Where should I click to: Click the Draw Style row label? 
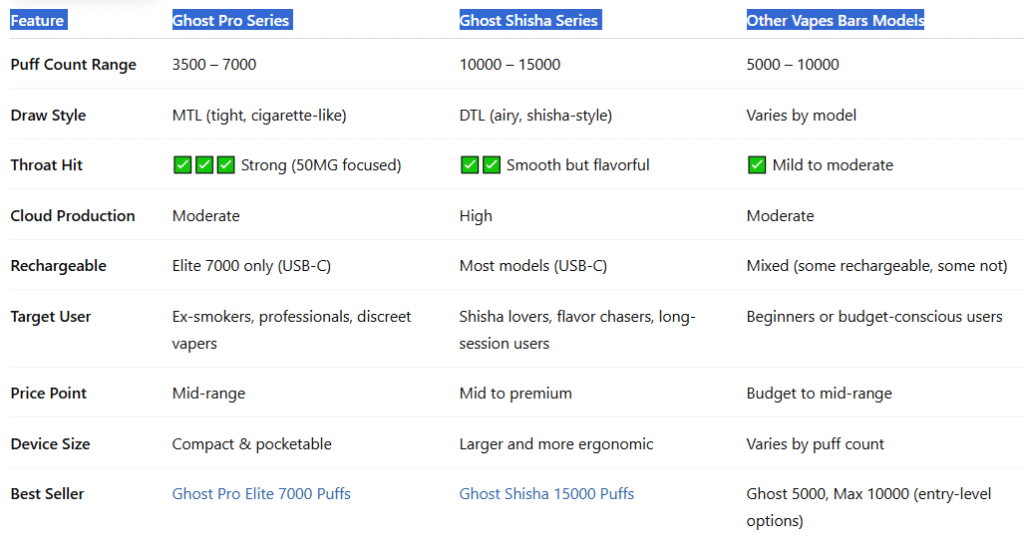pos(48,116)
